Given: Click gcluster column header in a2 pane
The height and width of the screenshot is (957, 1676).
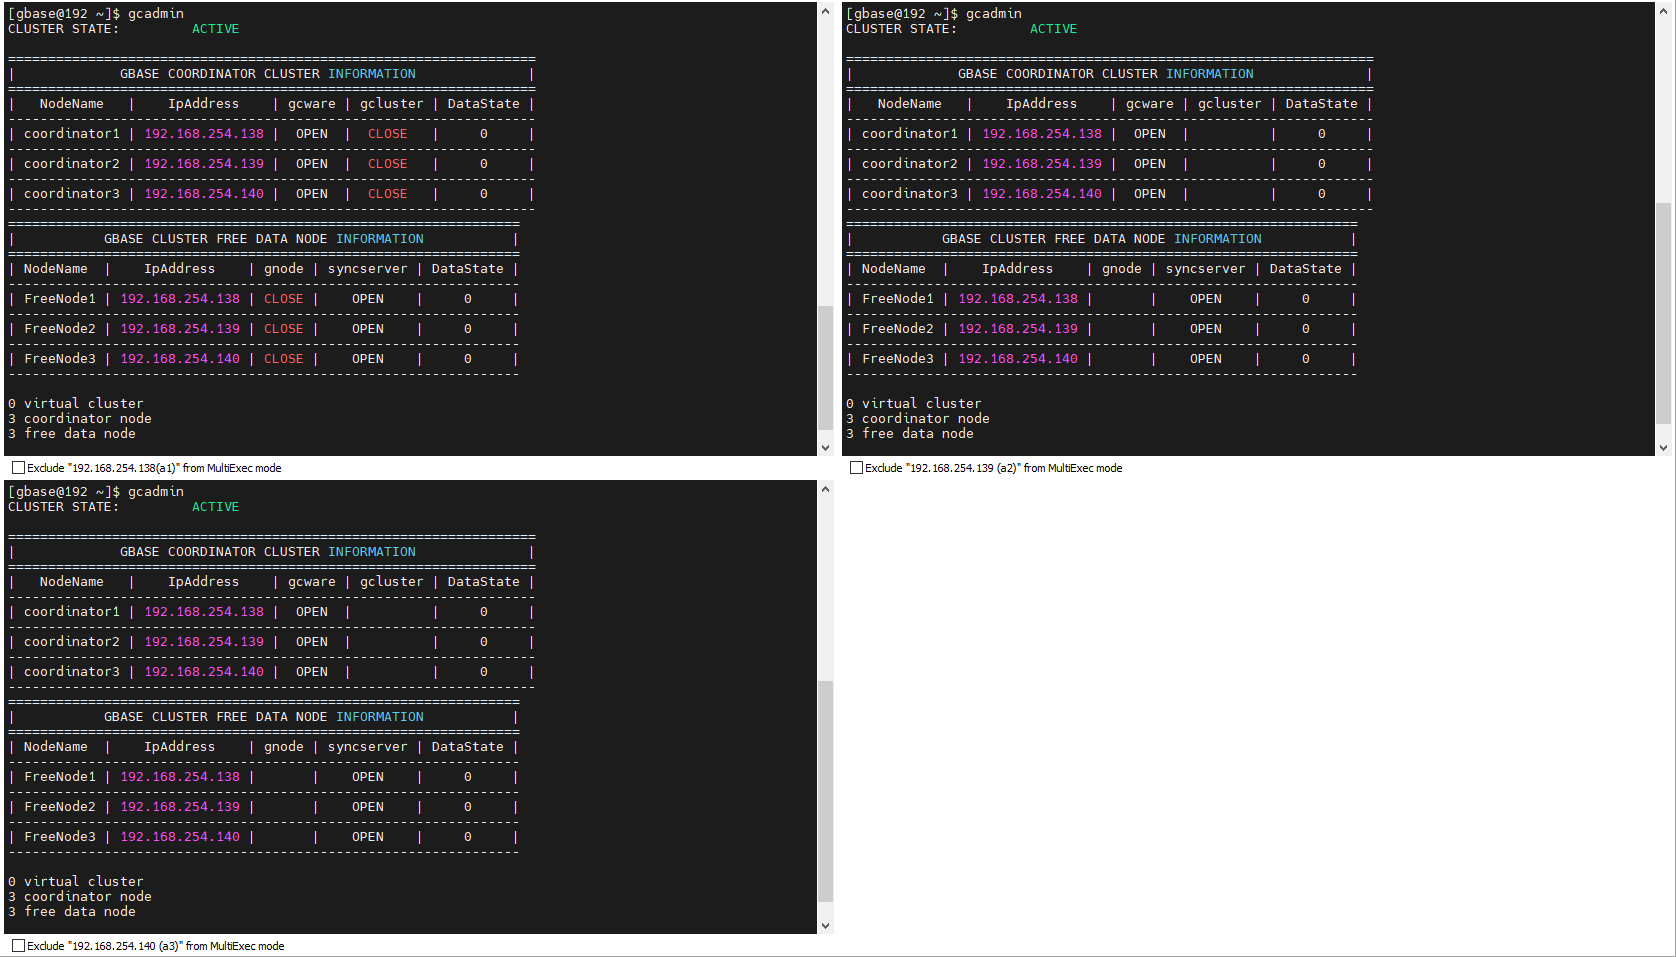Looking at the screenshot, I should coord(1230,104).
